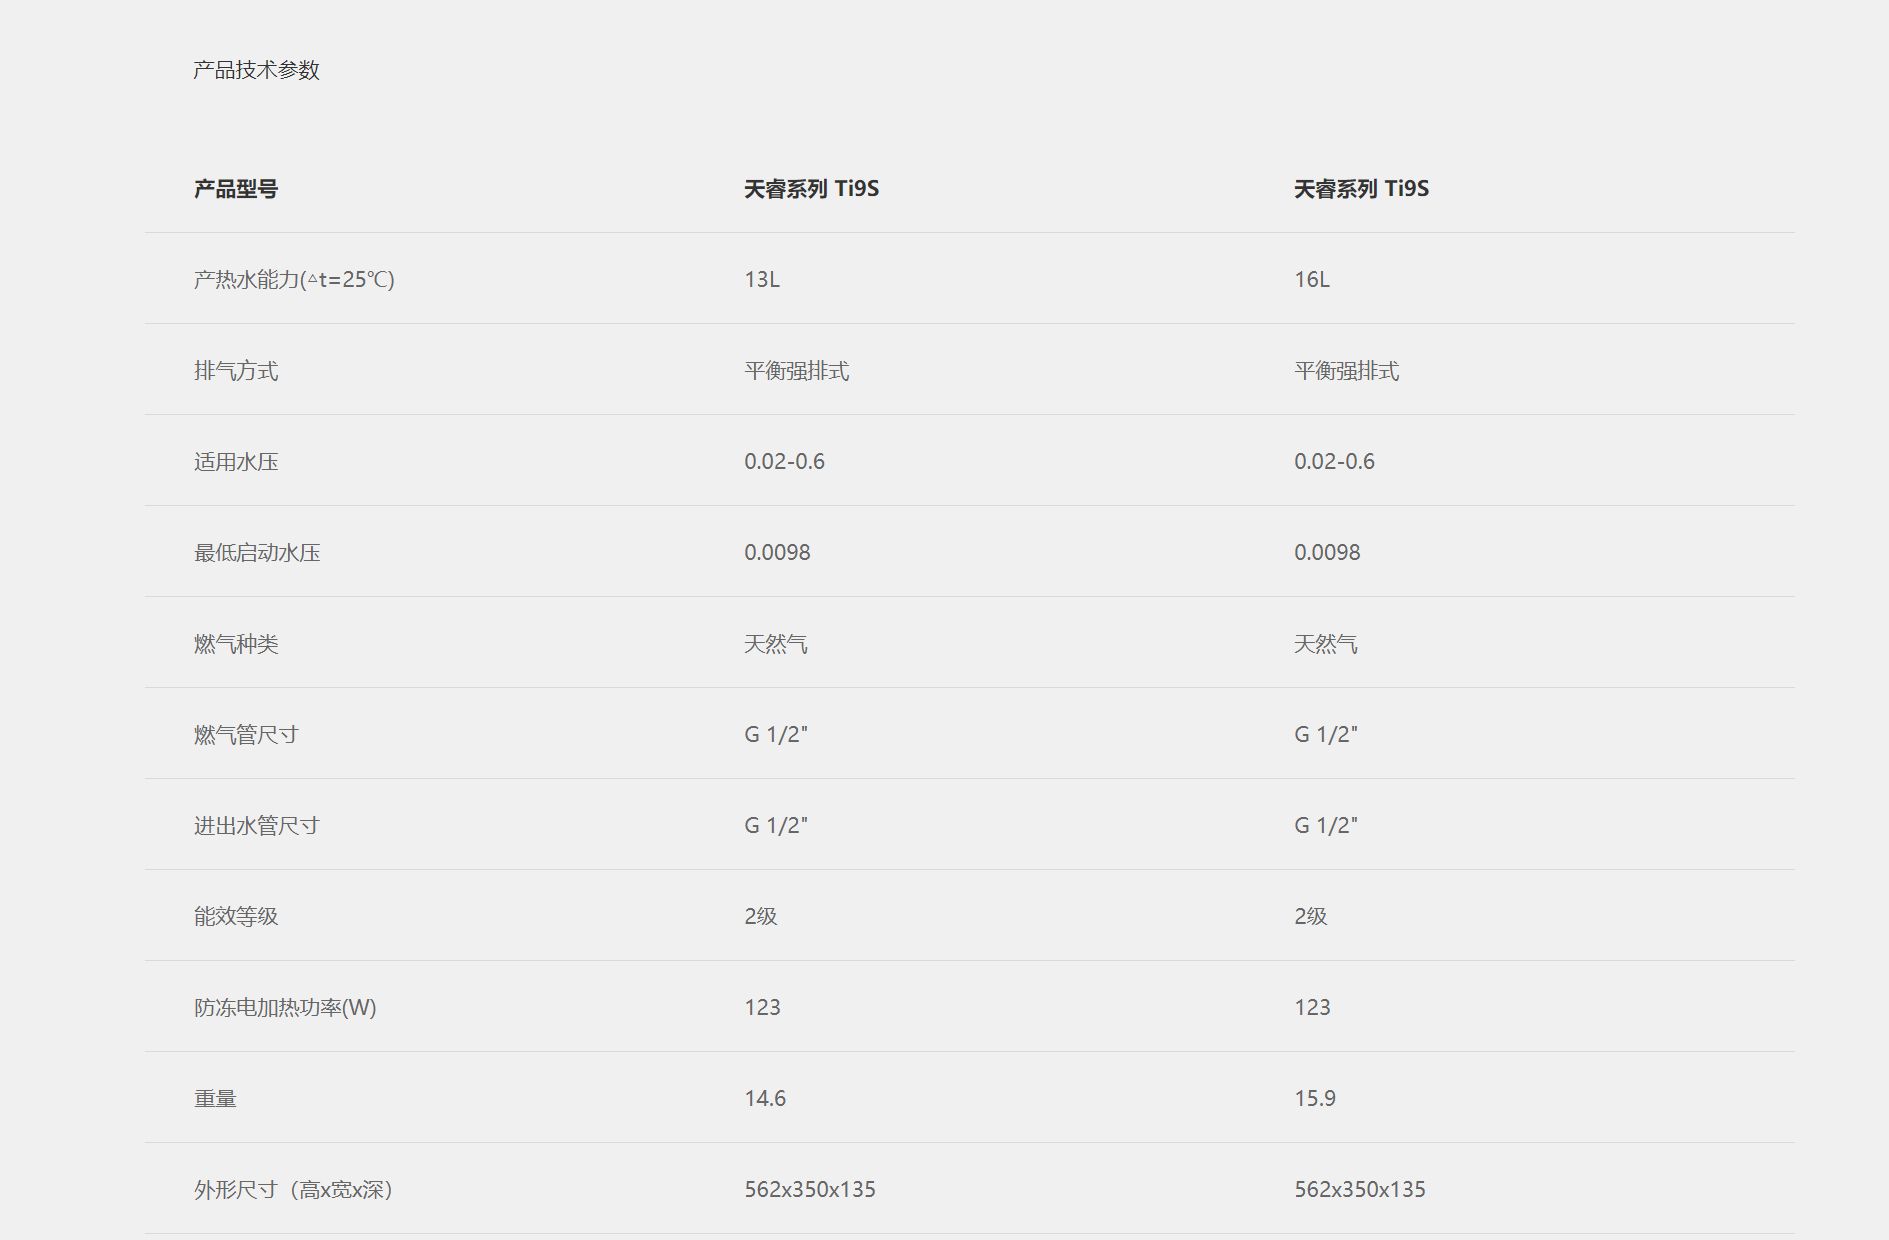This screenshot has height=1240, width=1889.
Task: Click the 防冻电加热功率(W) row label
Action: click(x=285, y=1008)
